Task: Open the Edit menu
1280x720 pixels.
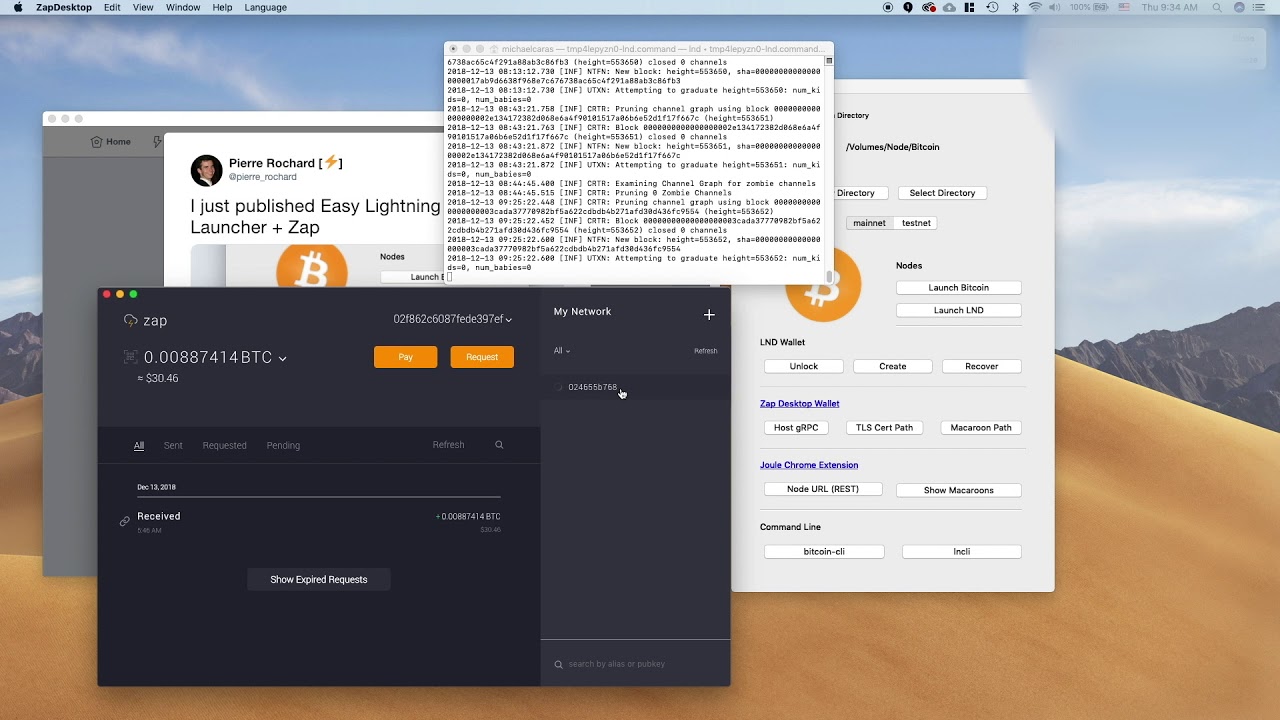Action: click(112, 7)
